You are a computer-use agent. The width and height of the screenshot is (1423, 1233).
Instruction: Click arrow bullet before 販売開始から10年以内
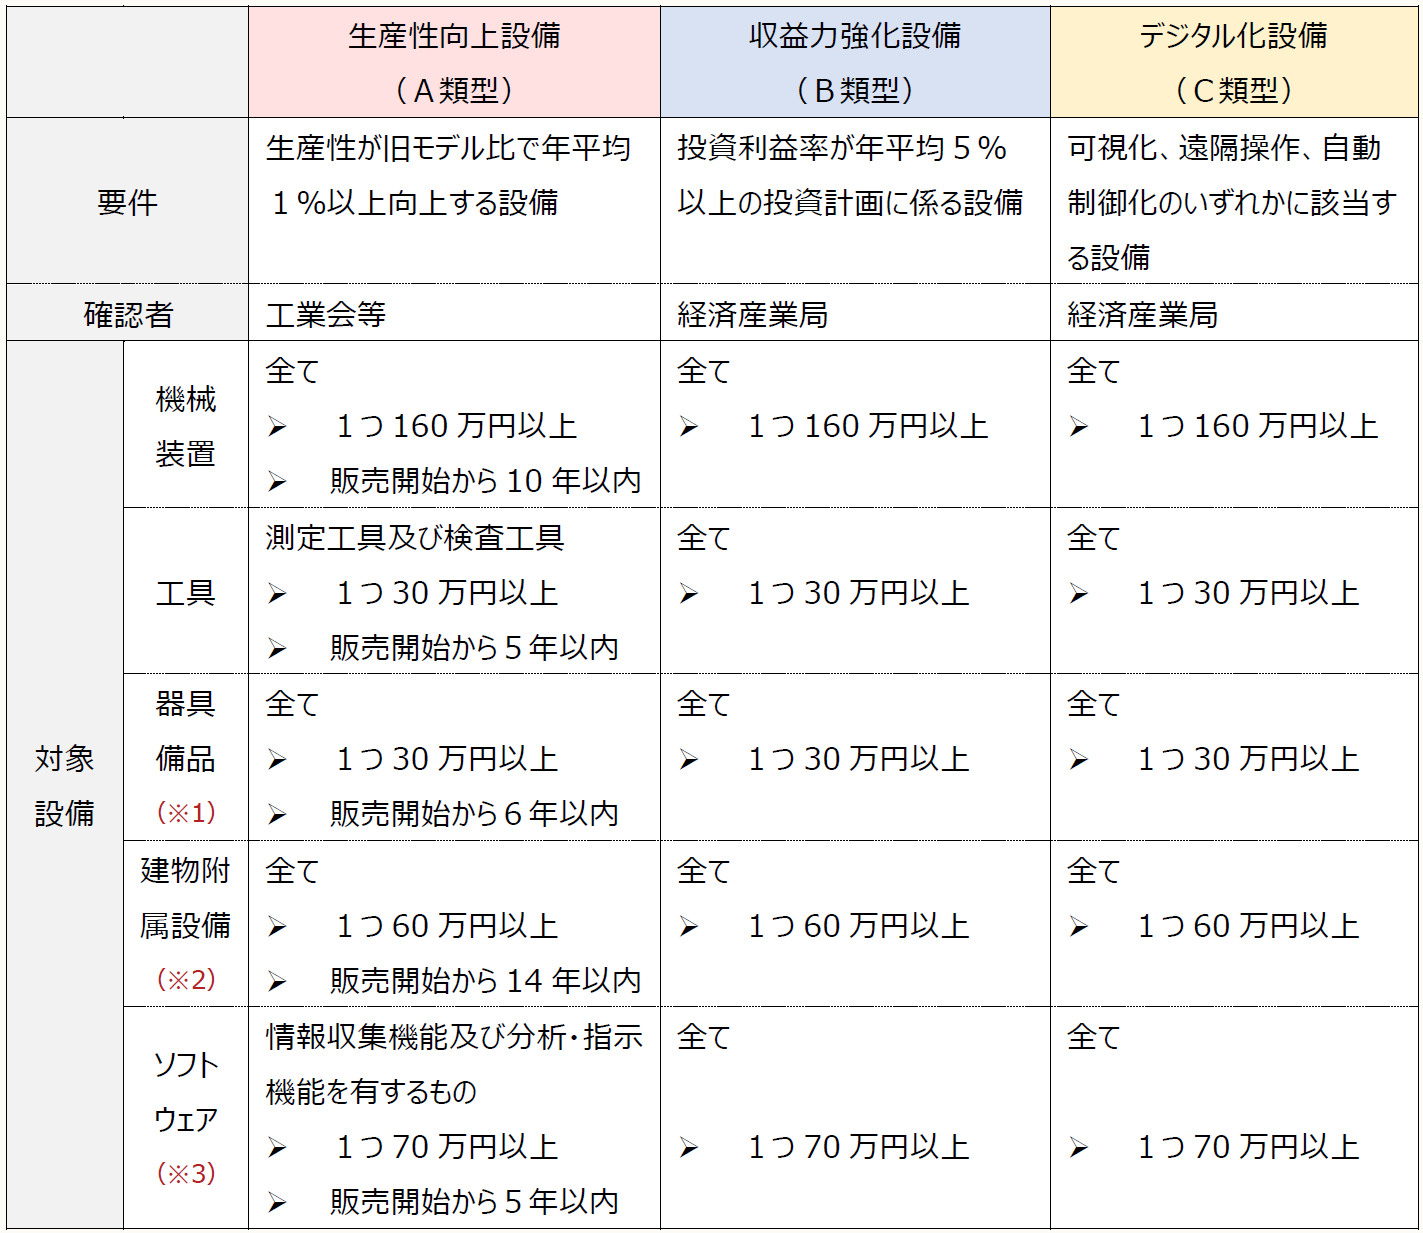277,482
